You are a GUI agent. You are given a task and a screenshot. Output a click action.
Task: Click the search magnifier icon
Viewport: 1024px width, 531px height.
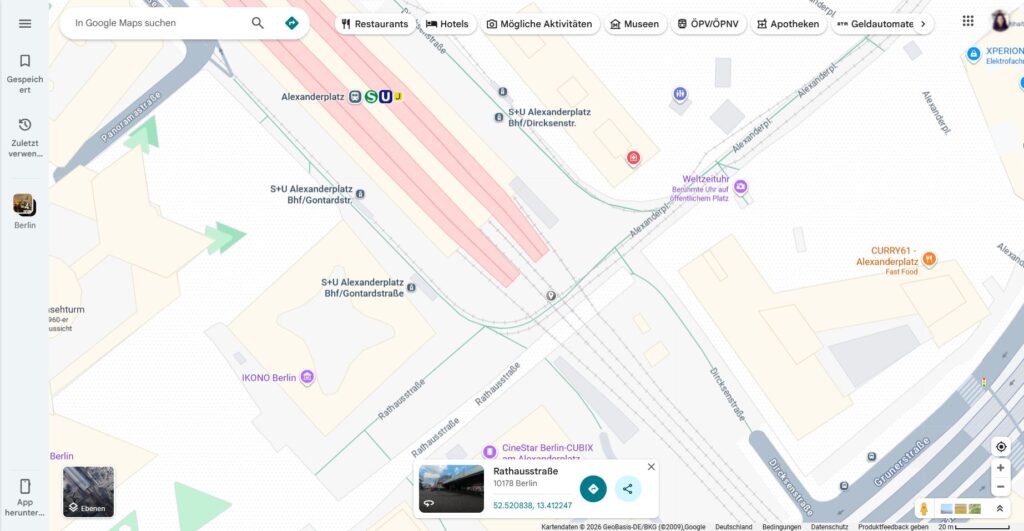[x=258, y=23]
